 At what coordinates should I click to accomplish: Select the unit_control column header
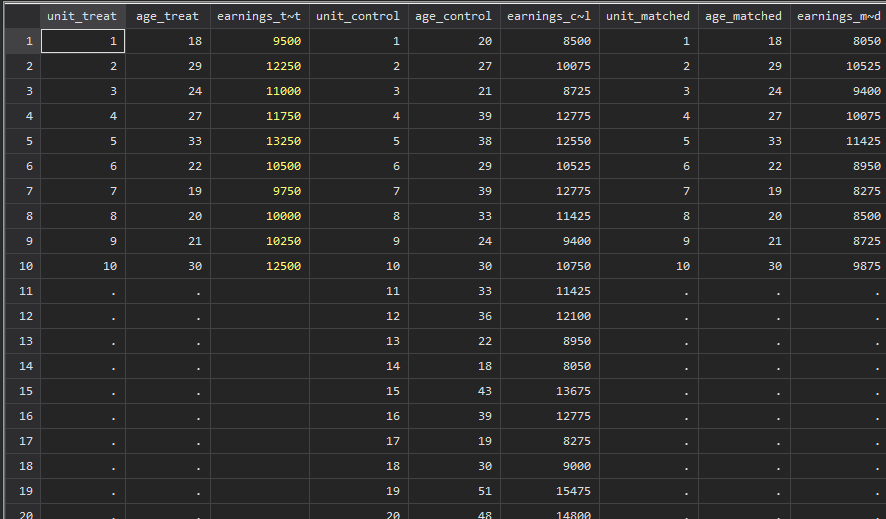[358, 16]
